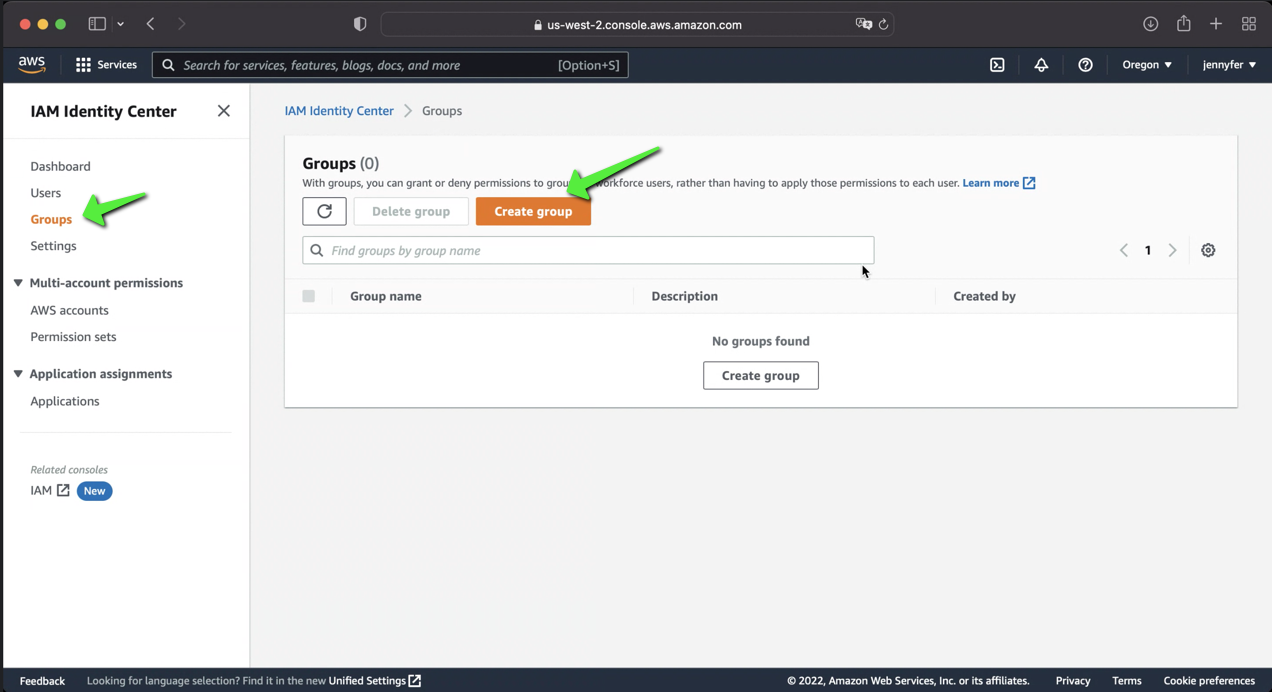Open the IAM external link icon
Viewport: 1272px width, 692px height.
click(63, 490)
